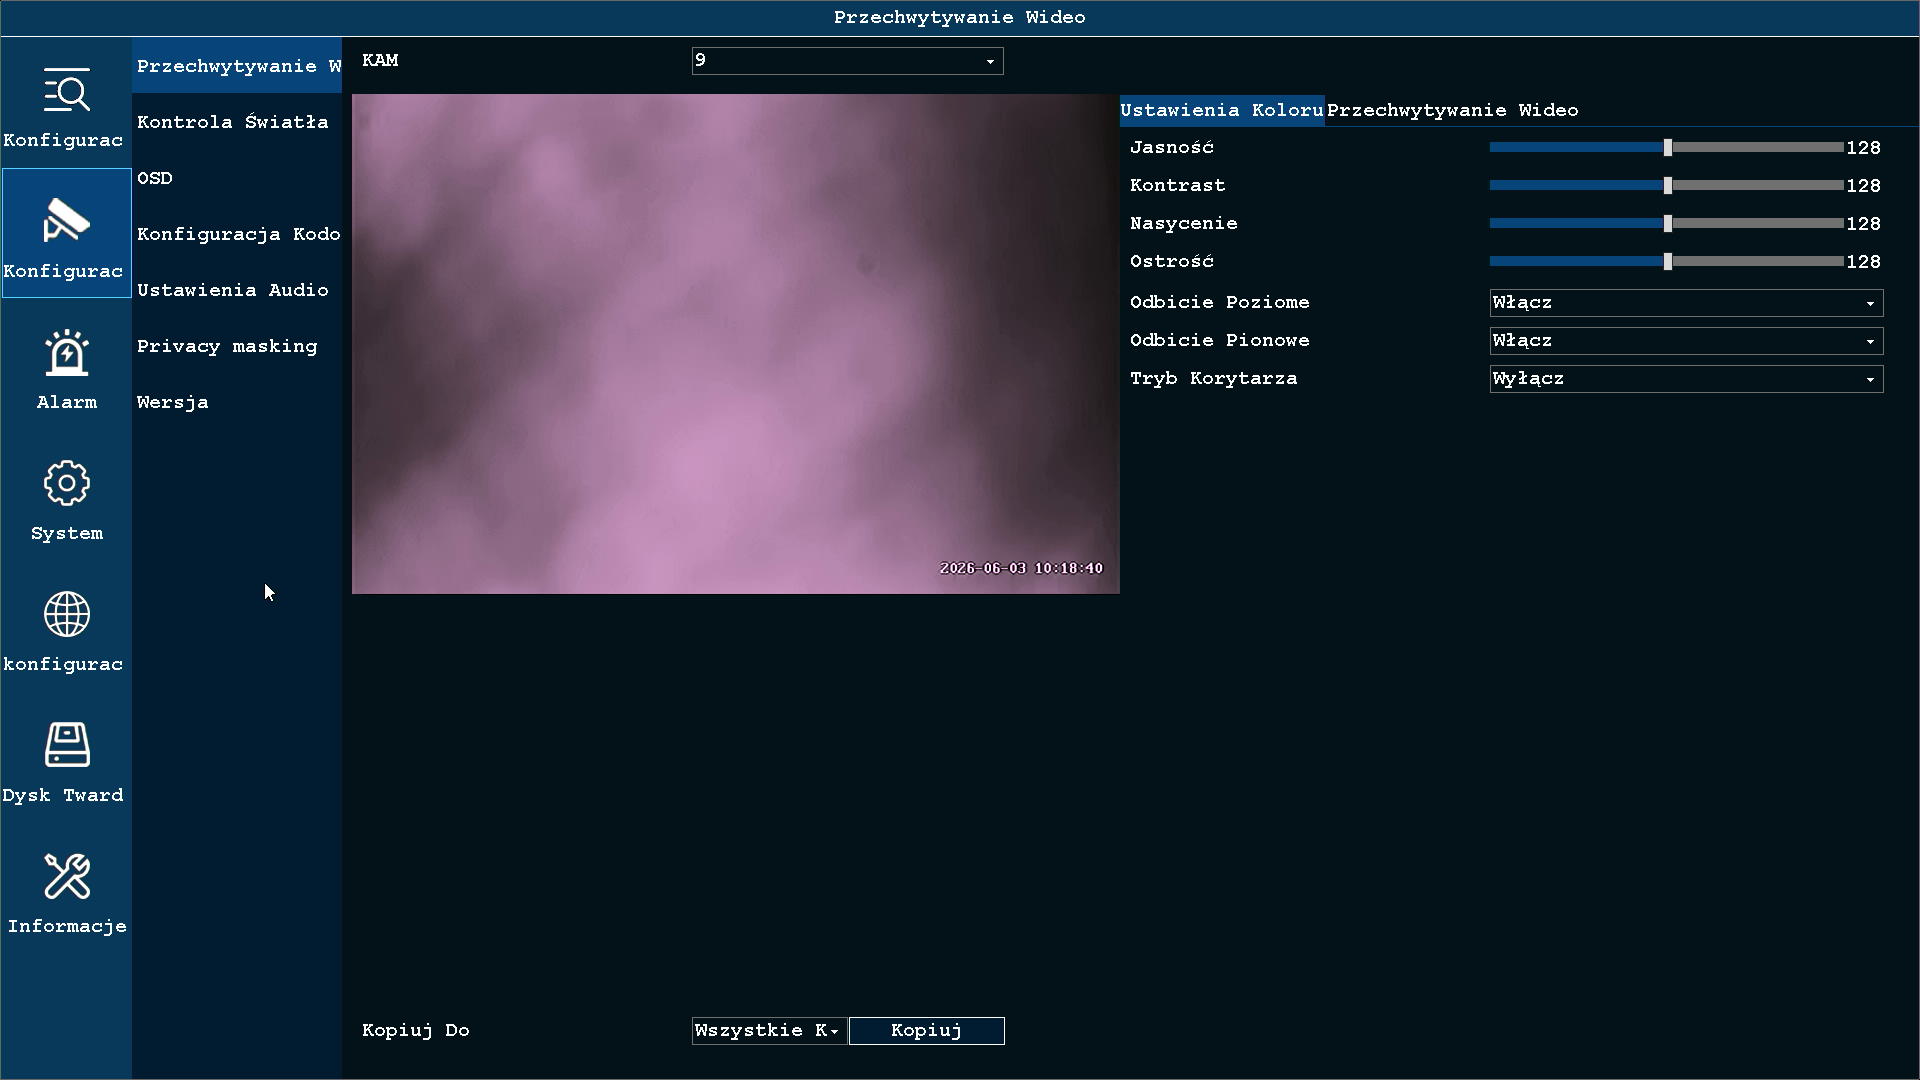Click the camera 9 video preview

click(x=735, y=344)
